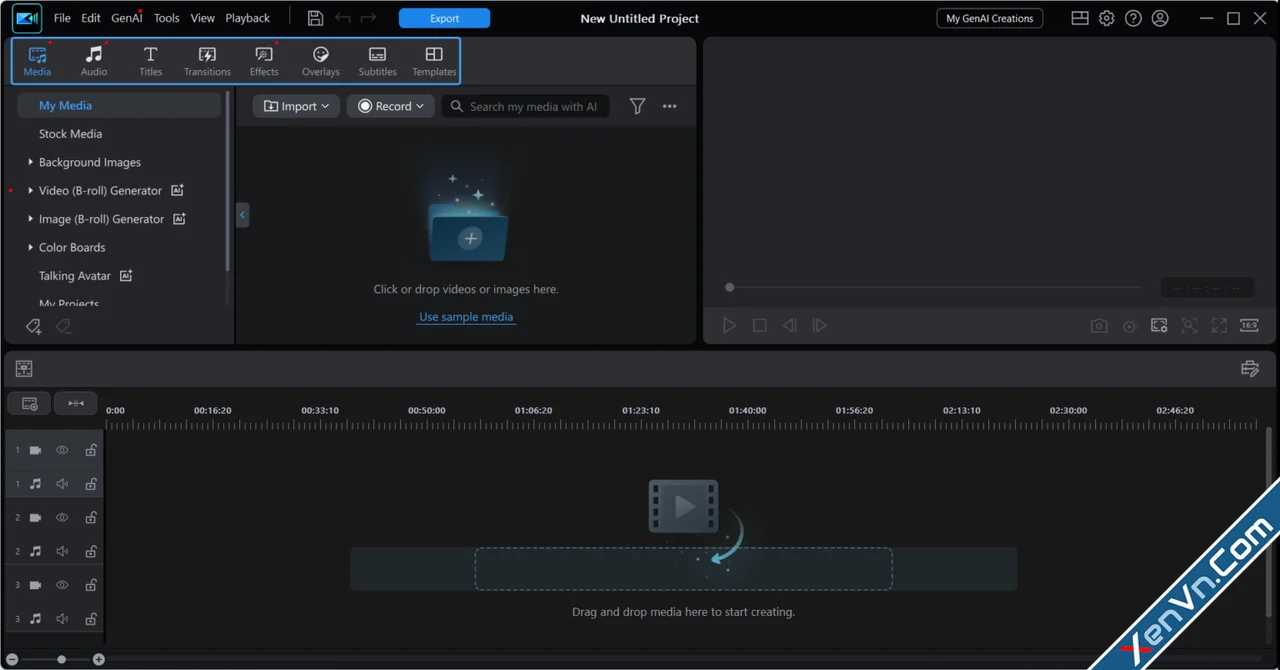1280x670 pixels.
Task: Toggle visibility of video track 1
Action: coord(62,450)
